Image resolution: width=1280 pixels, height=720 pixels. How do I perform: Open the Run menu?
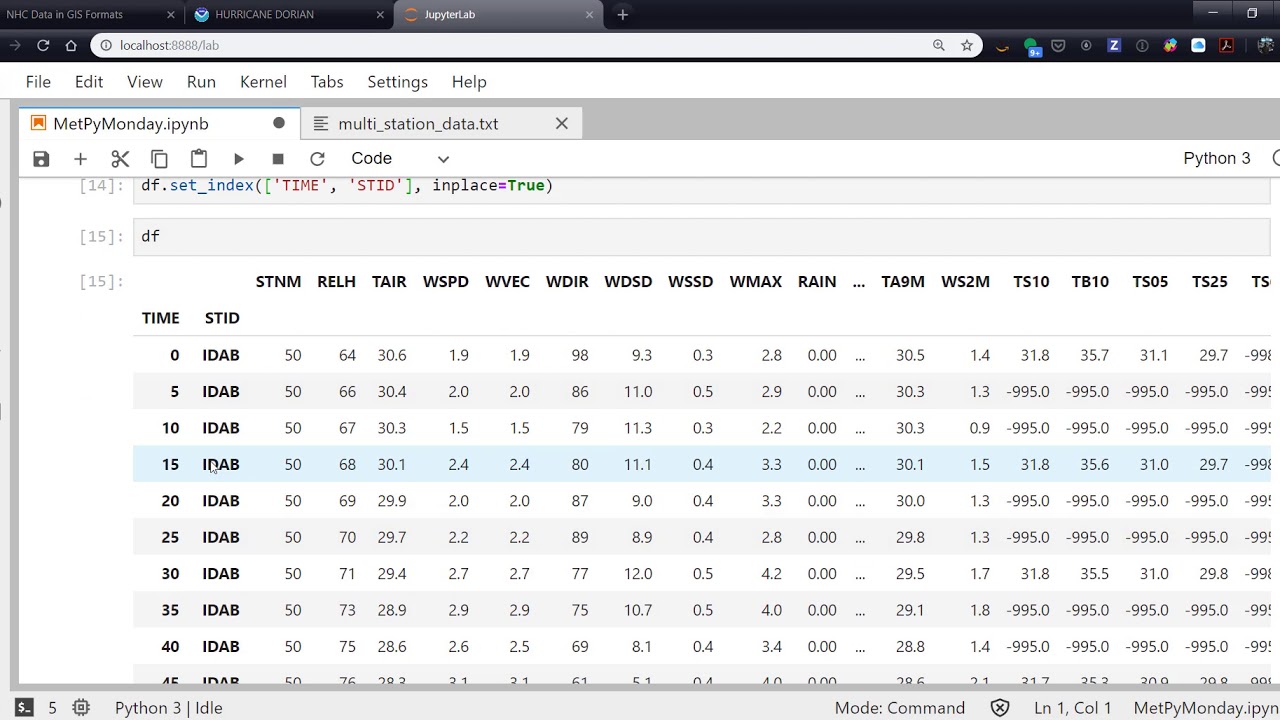click(201, 82)
